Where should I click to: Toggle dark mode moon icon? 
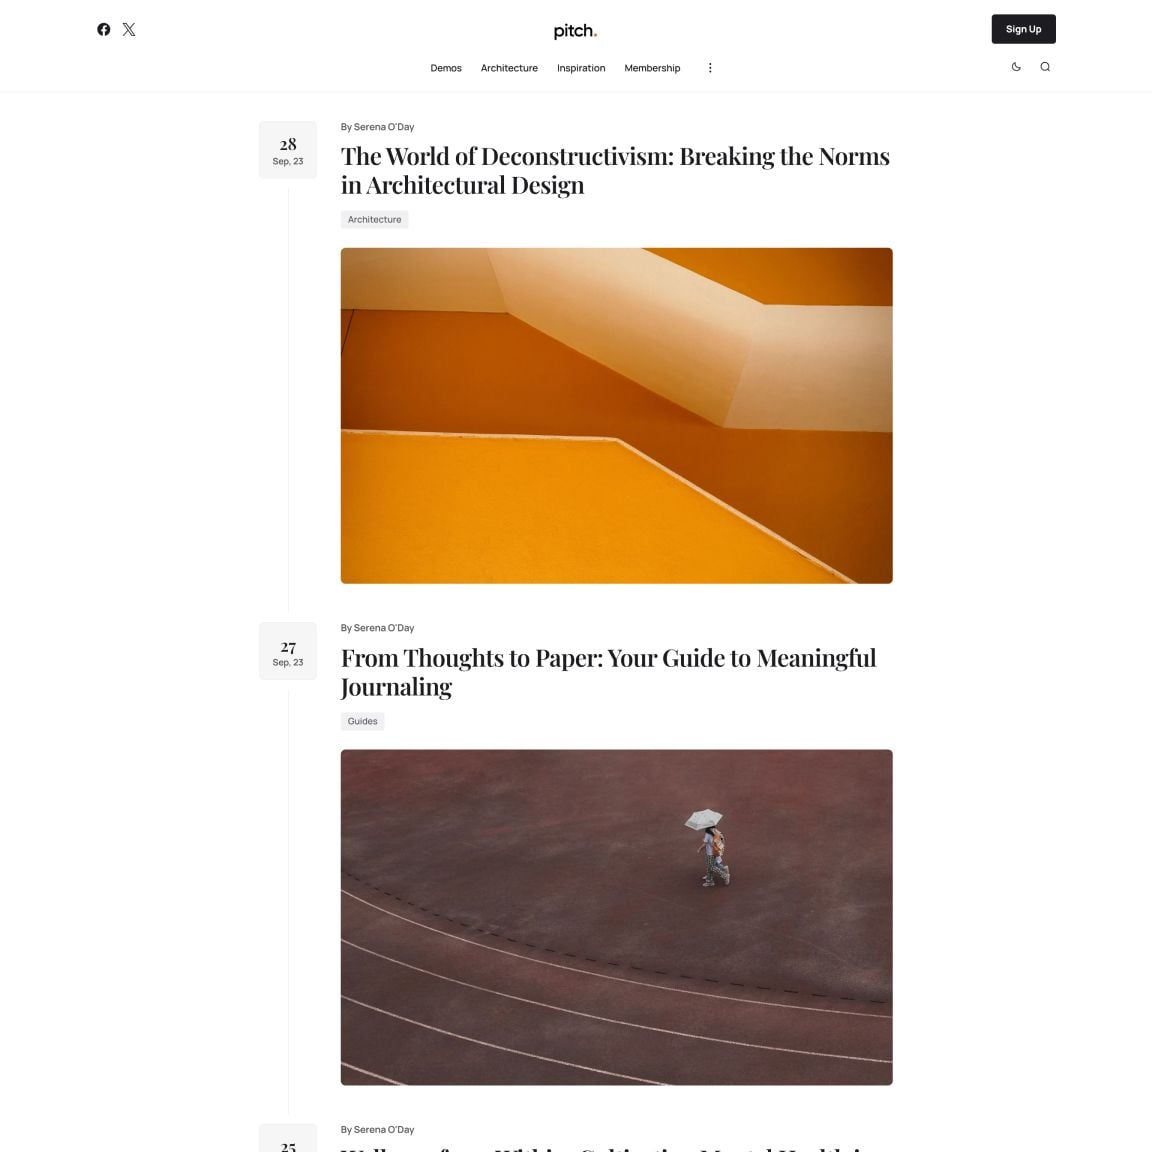1016,67
